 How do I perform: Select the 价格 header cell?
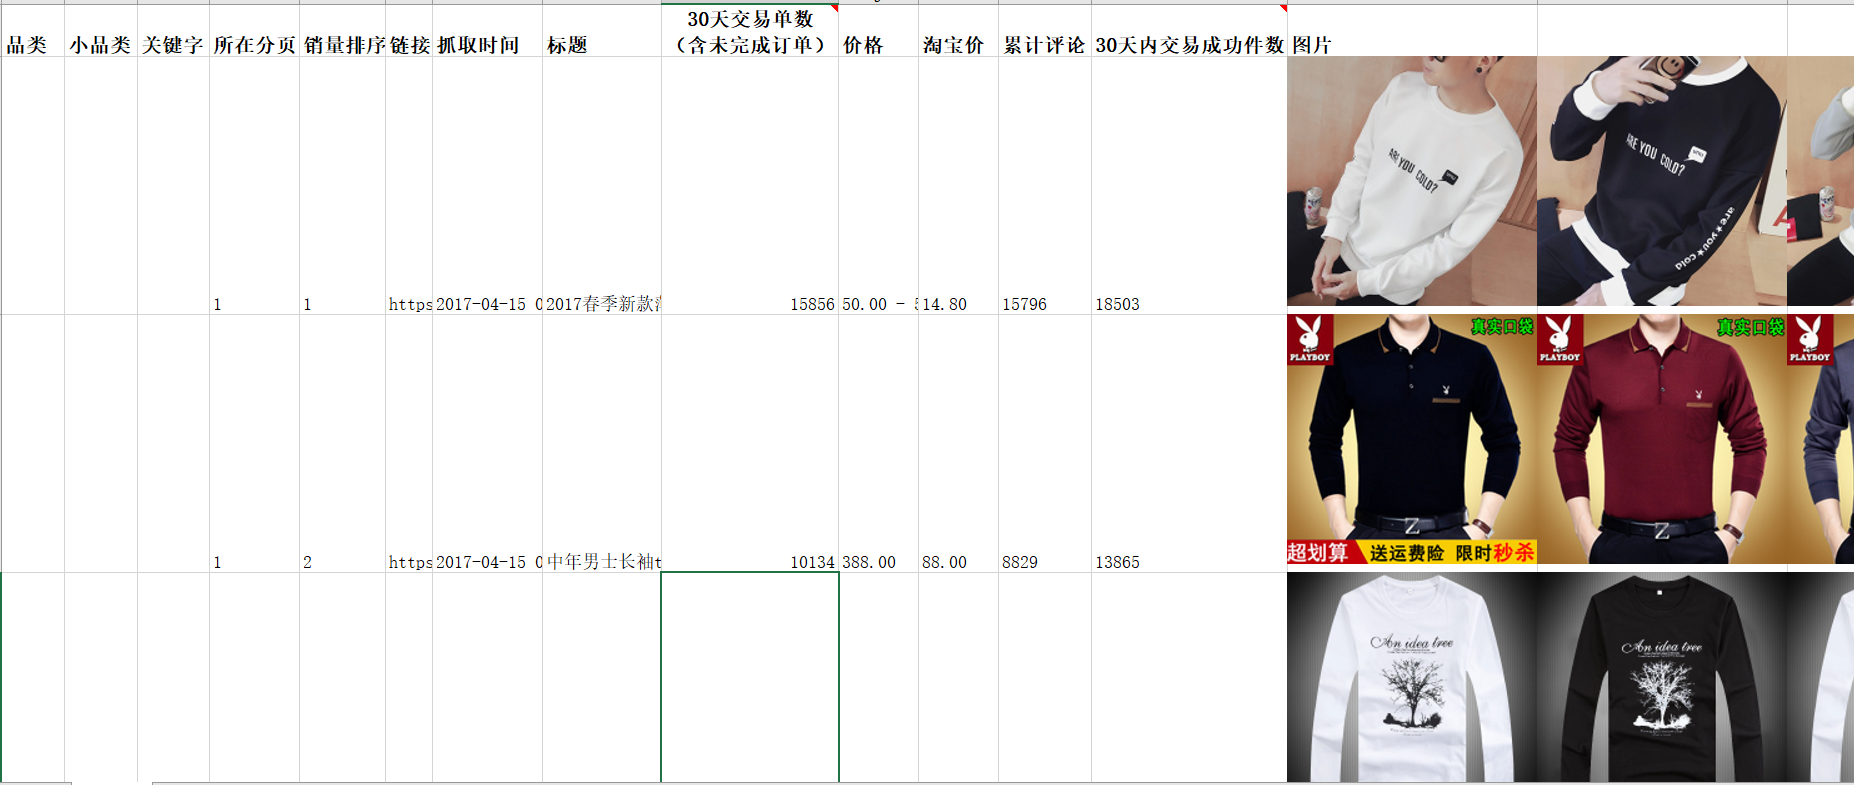[x=878, y=31]
